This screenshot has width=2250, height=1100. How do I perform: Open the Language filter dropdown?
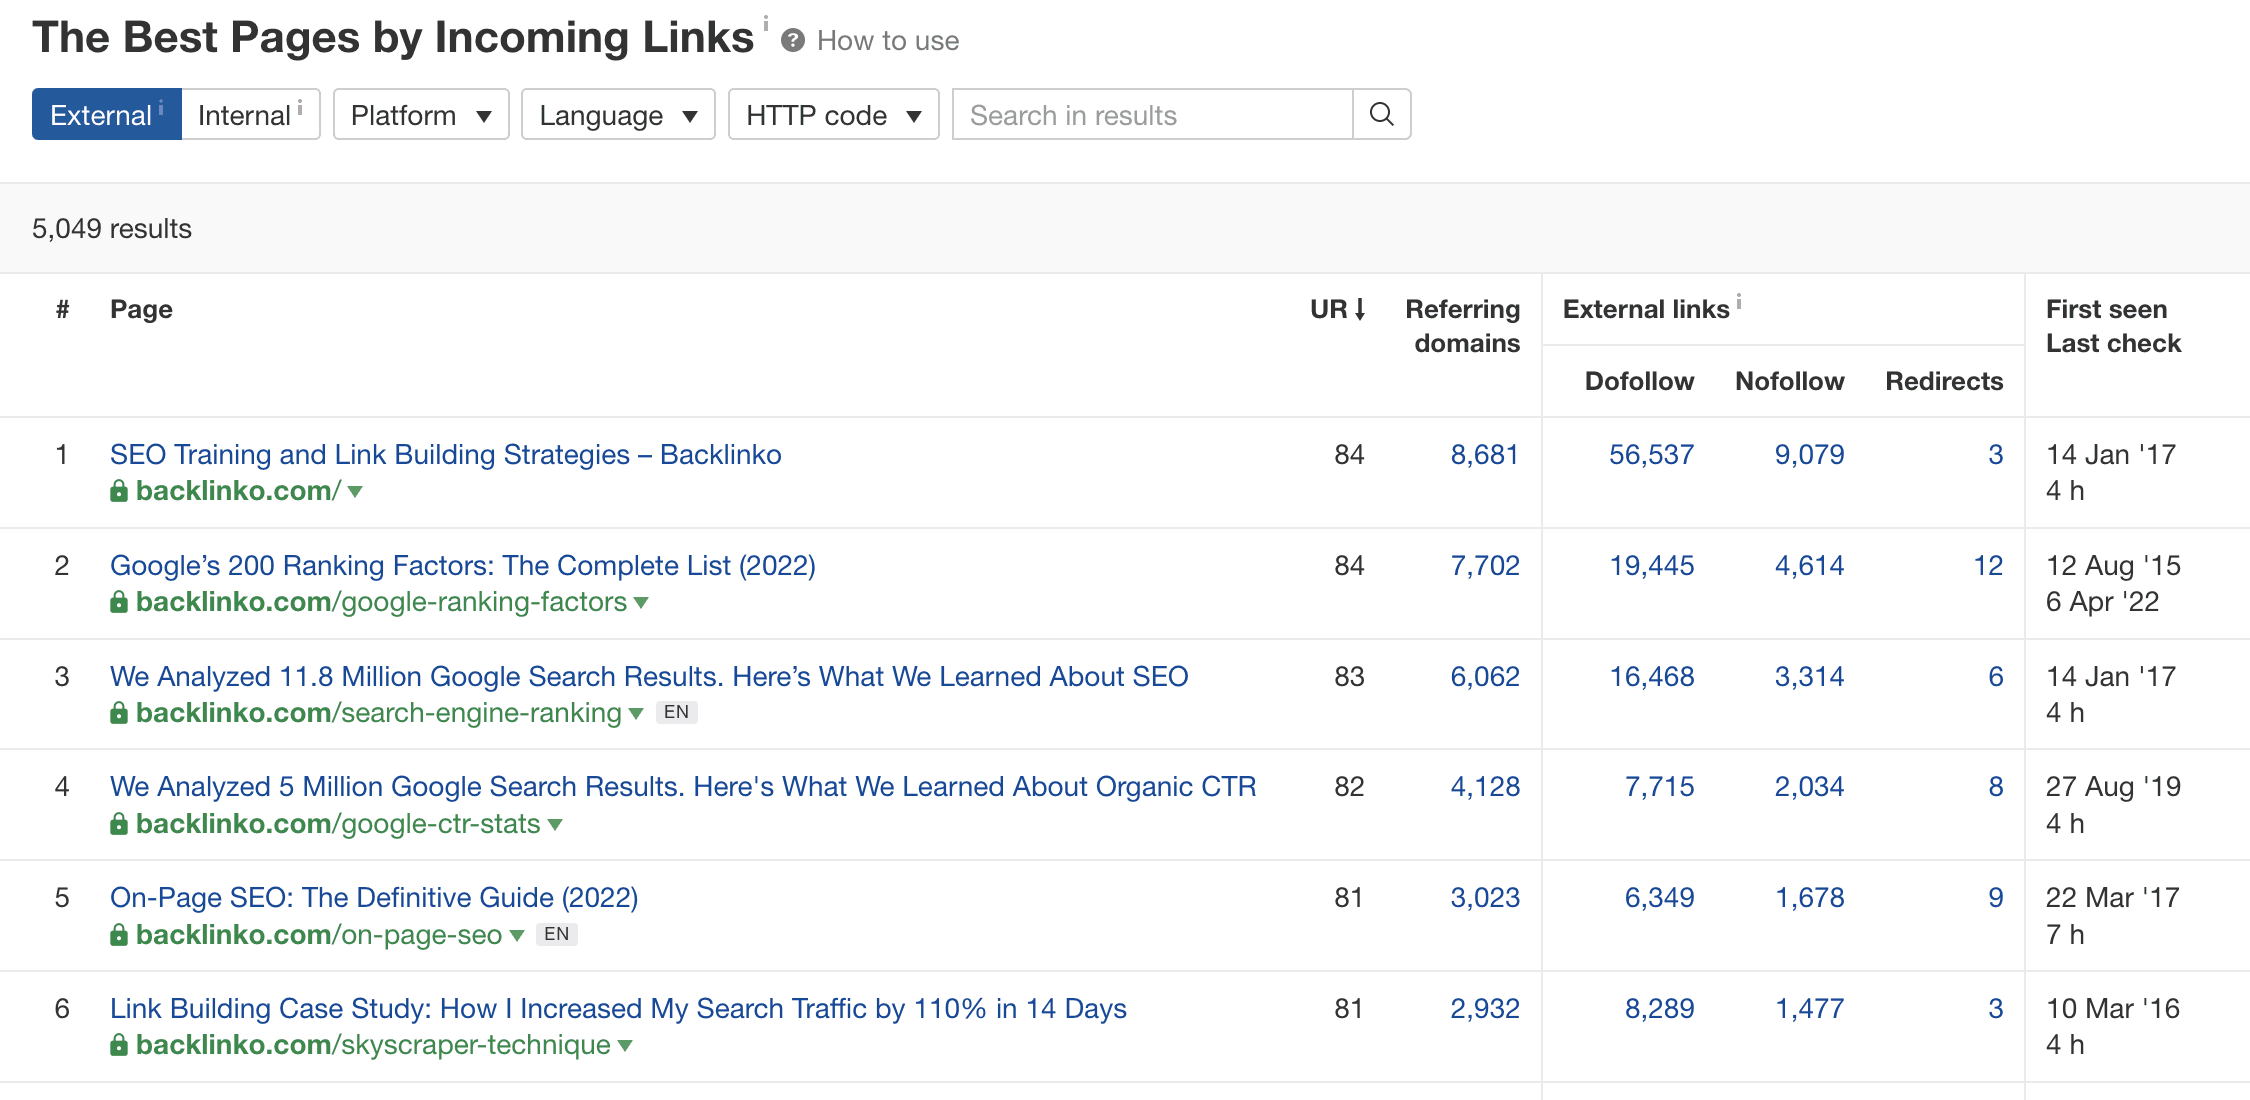[x=618, y=114]
